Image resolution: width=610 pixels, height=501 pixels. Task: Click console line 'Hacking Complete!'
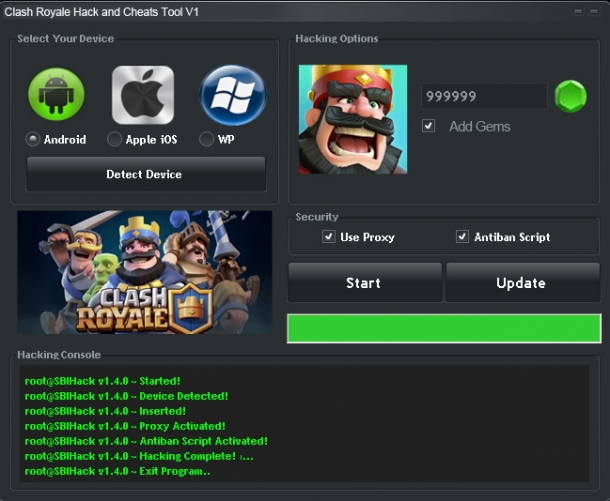[139, 456]
